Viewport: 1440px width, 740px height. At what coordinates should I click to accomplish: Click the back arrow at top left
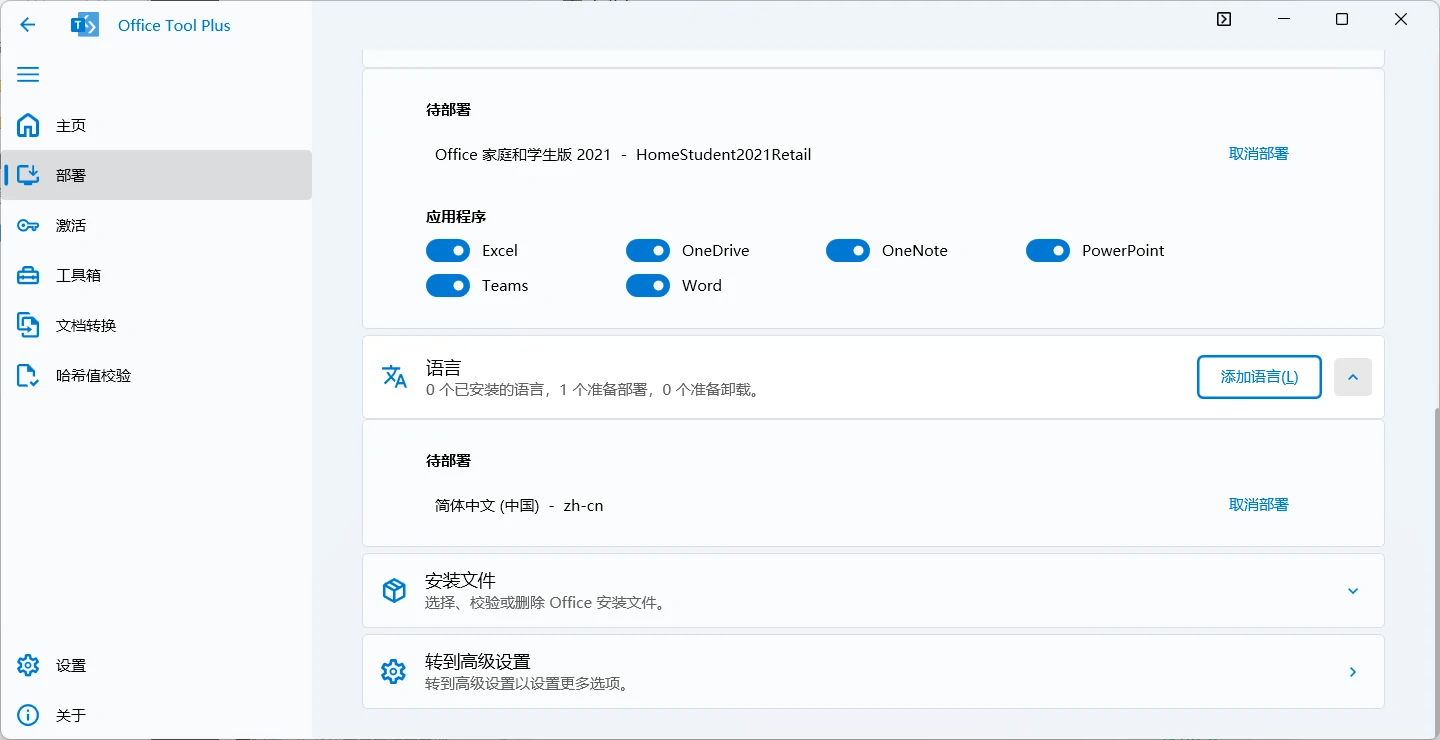27,25
